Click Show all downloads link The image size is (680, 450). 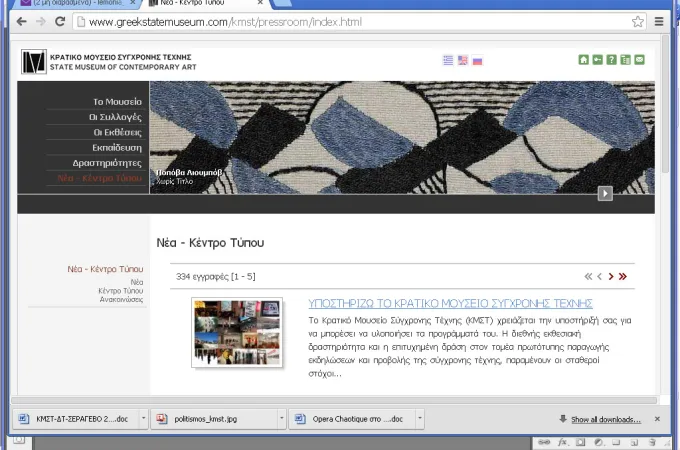[x=606, y=419]
